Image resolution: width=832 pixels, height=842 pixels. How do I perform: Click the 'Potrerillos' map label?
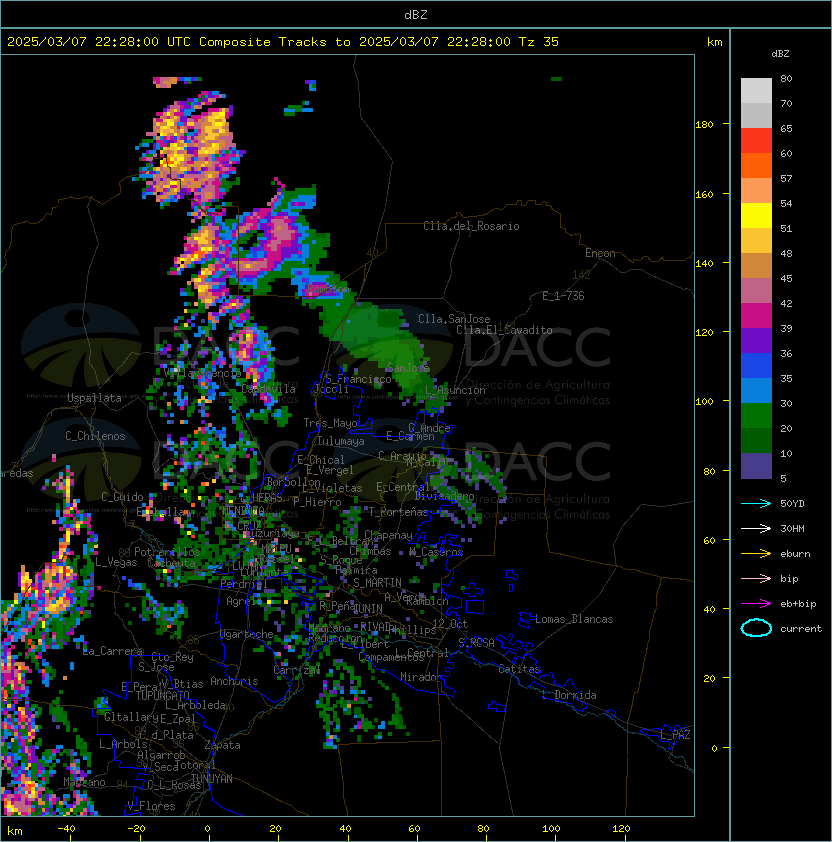click(x=167, y=552)
